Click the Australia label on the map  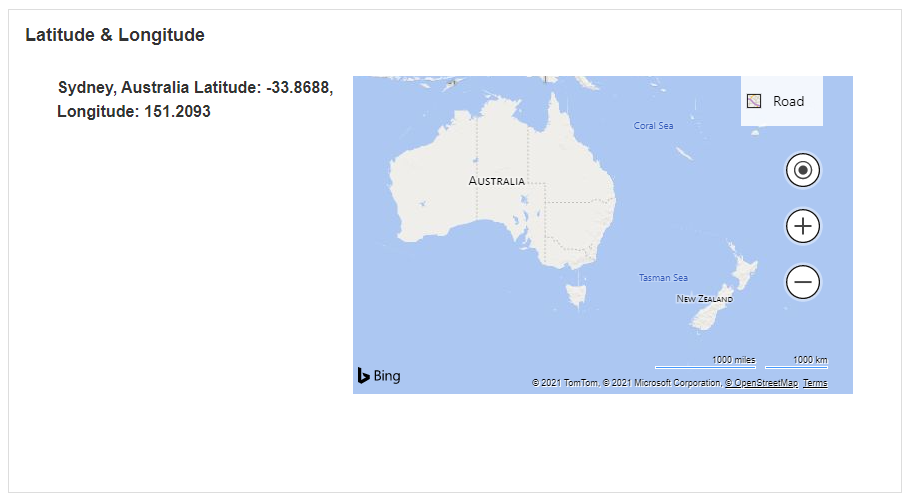(496, 182)
